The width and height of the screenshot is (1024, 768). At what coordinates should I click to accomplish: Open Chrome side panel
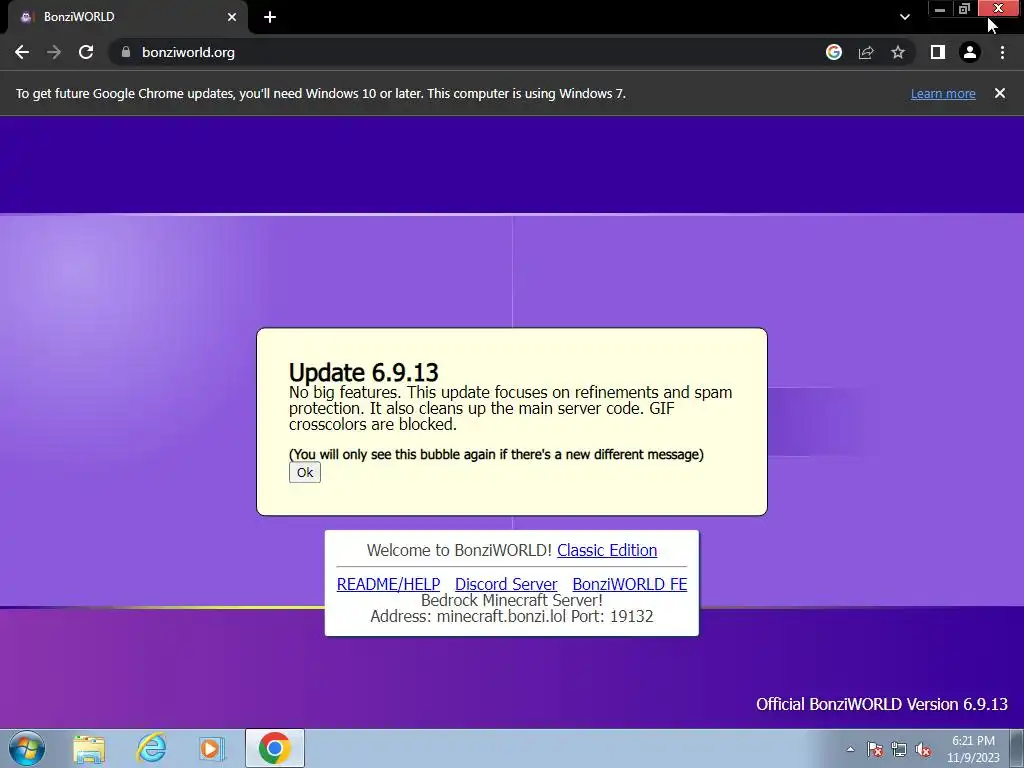coord(938,52)
